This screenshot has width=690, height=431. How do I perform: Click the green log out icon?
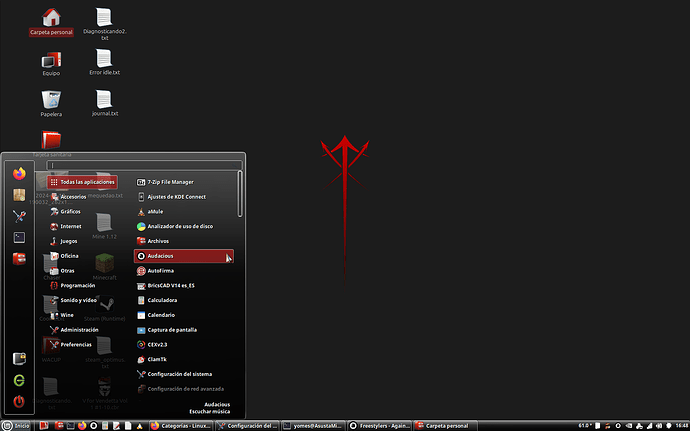click(x=19, y=380)
